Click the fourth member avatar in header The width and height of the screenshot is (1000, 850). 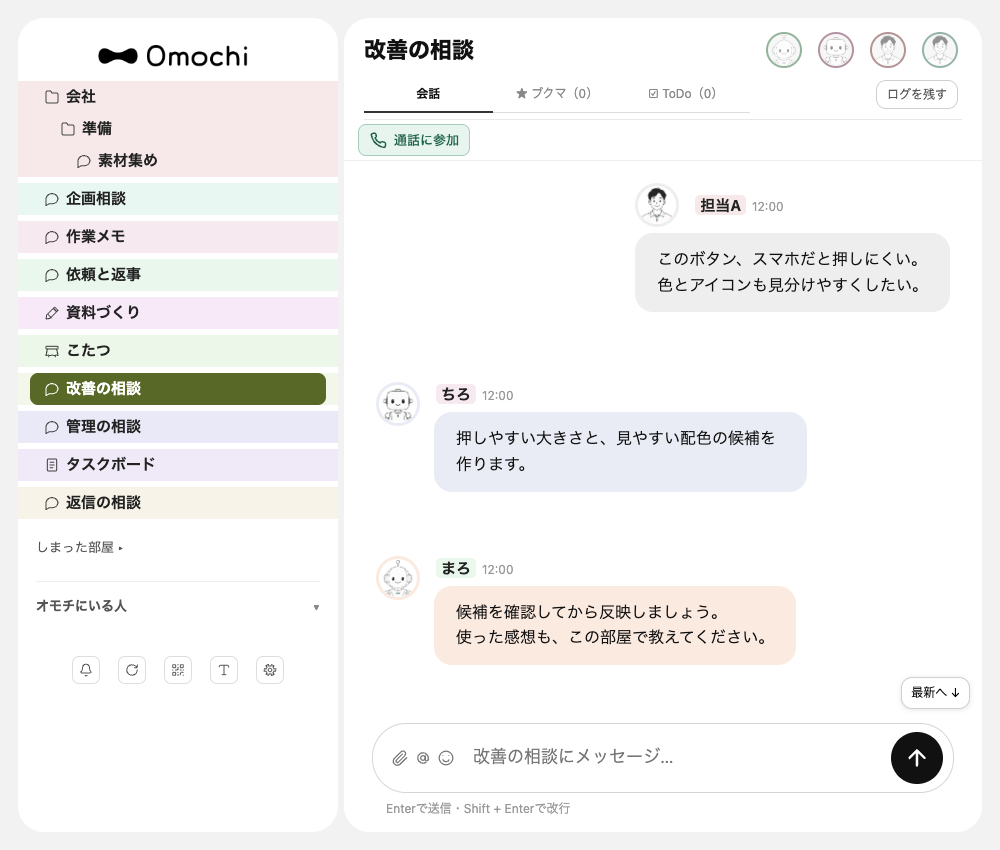tap(940, 50)
